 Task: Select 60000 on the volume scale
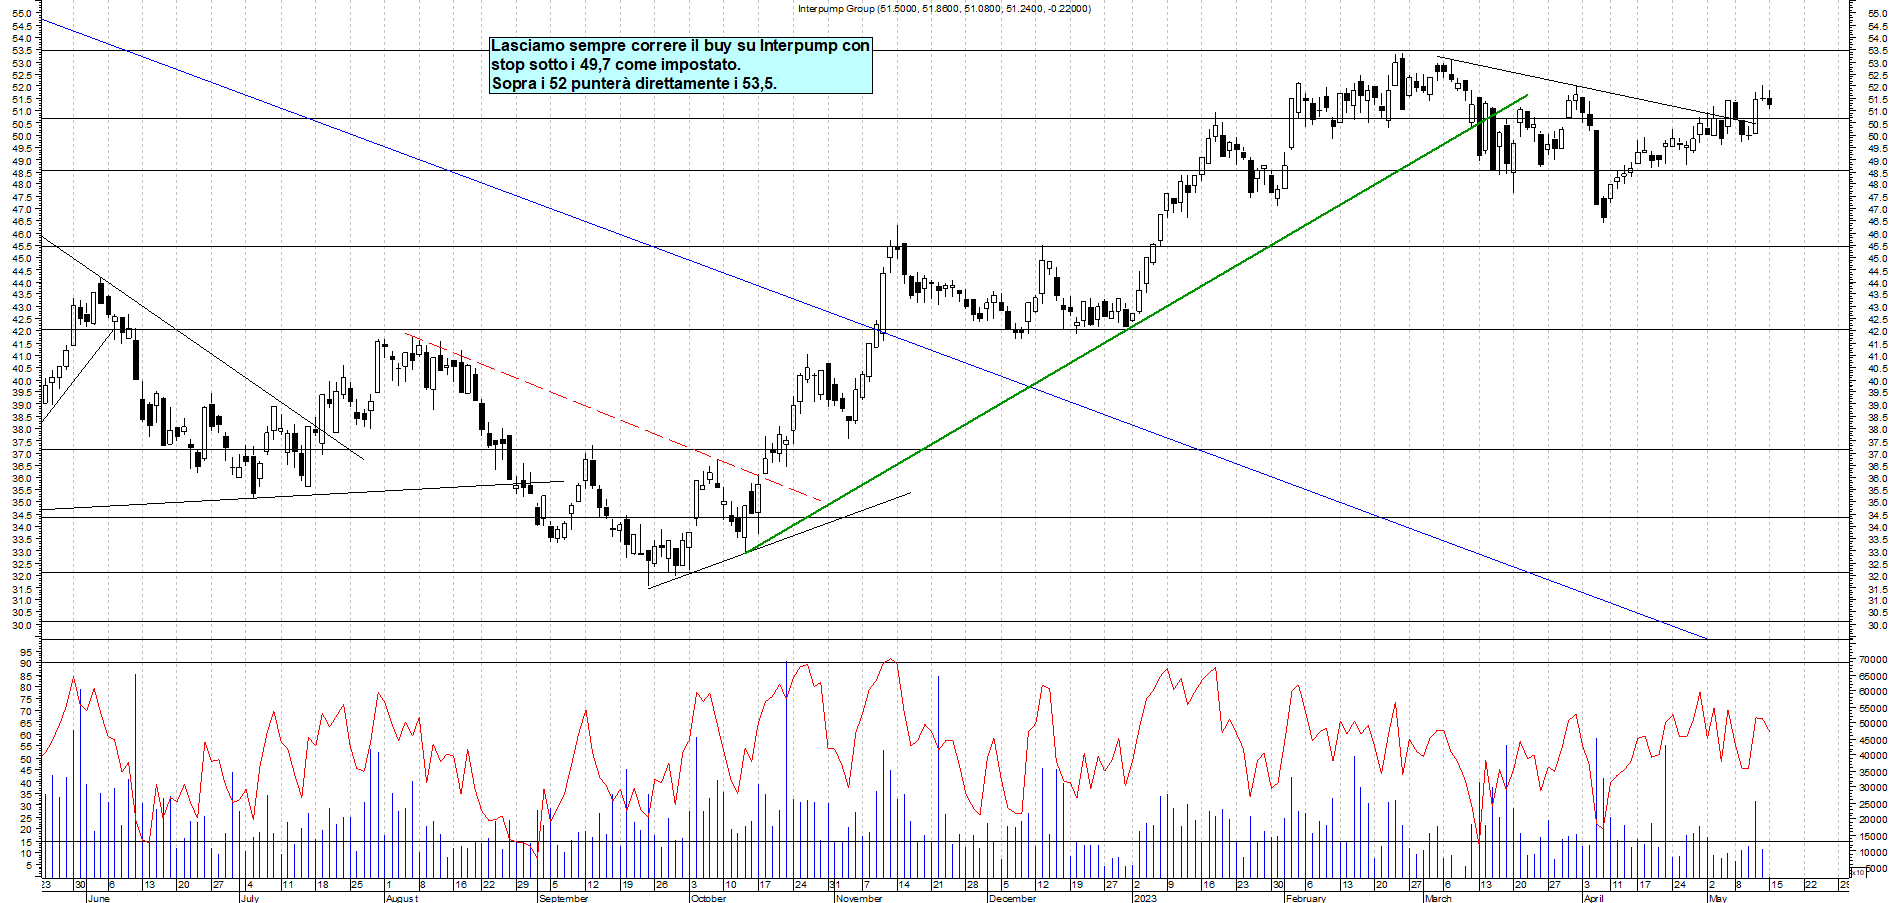pyautogui.click(x=1873, y=692)
